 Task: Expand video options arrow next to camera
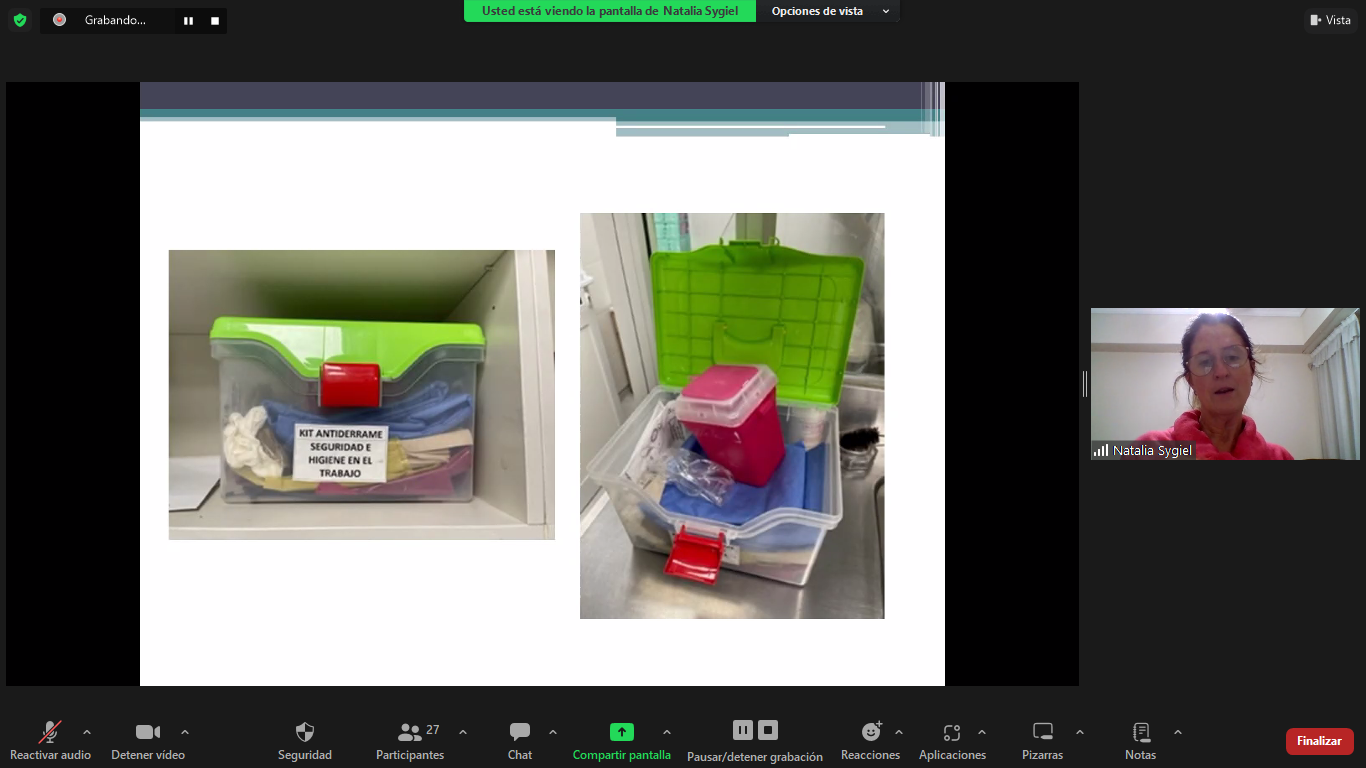(x=185, y=732)
